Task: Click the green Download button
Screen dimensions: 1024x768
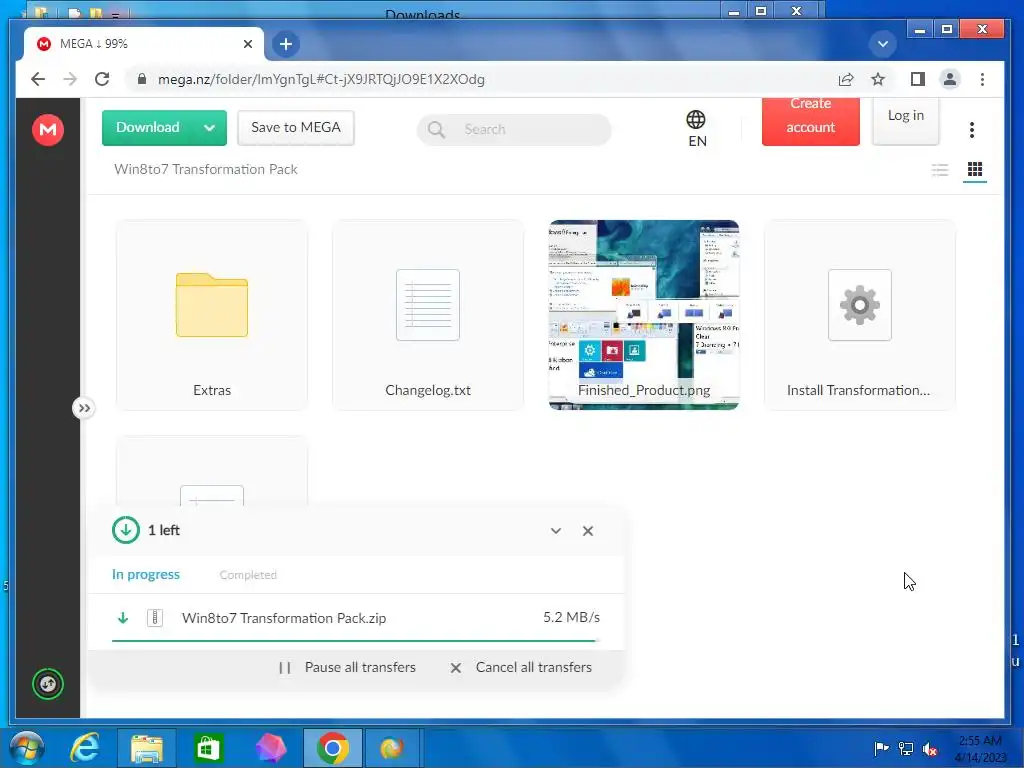Action: tap(148, 127)
